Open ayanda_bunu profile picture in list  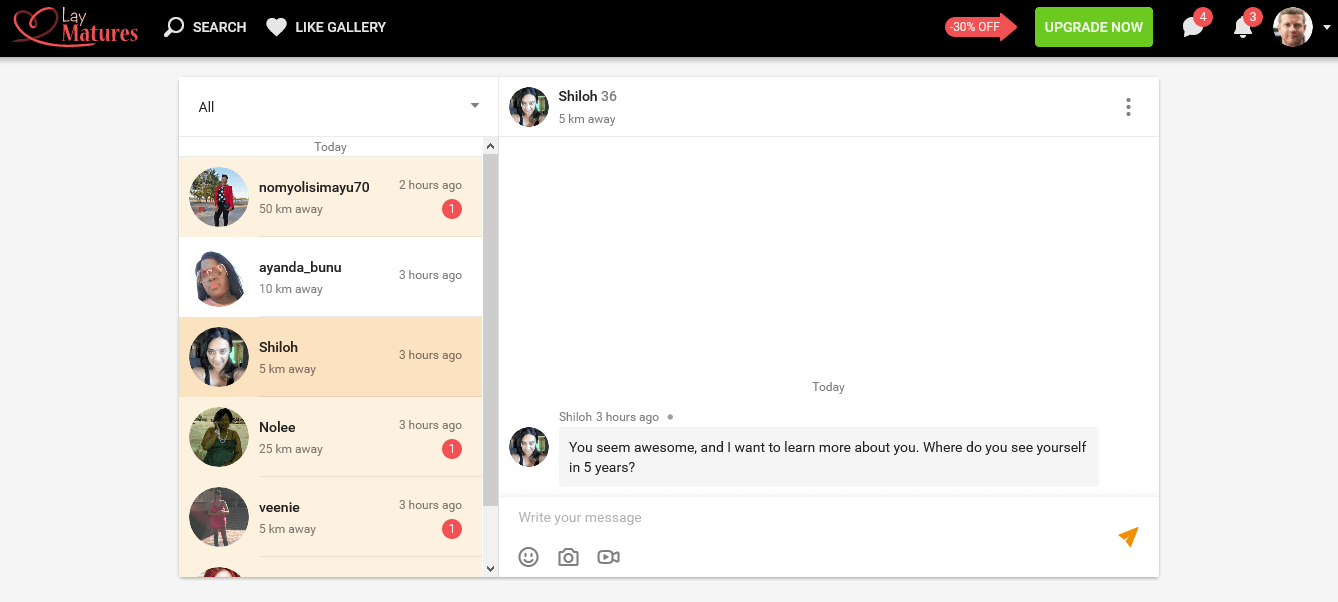[x=218, y=277]
